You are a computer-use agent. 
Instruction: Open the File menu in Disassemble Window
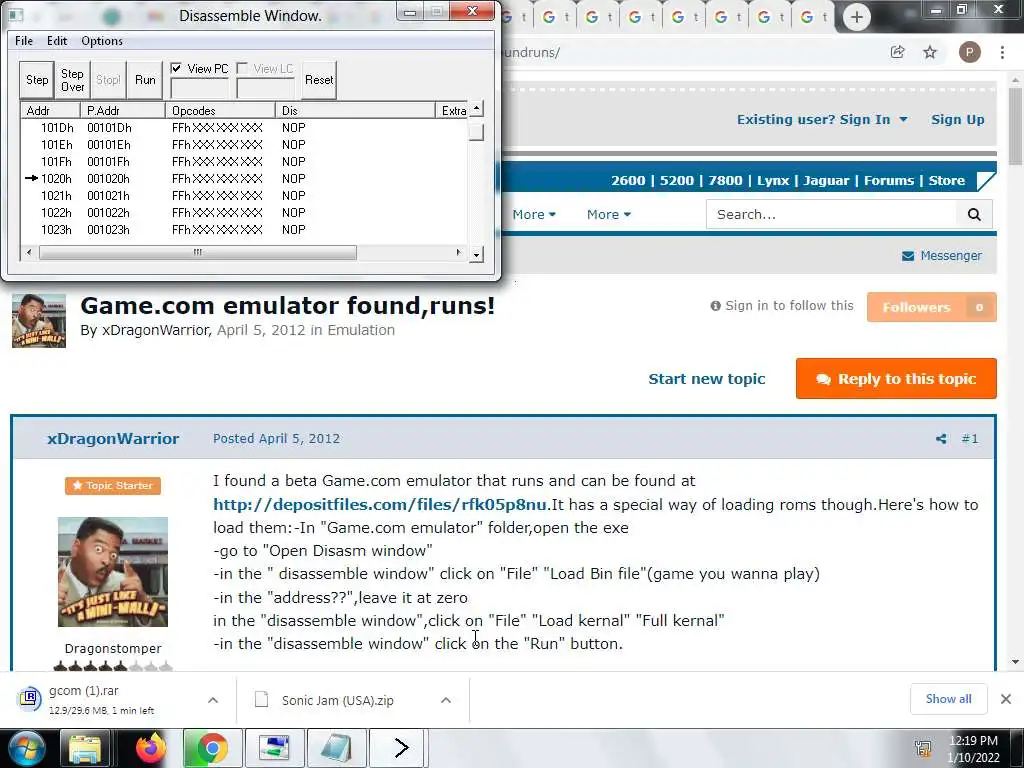(x=24, y=40)
